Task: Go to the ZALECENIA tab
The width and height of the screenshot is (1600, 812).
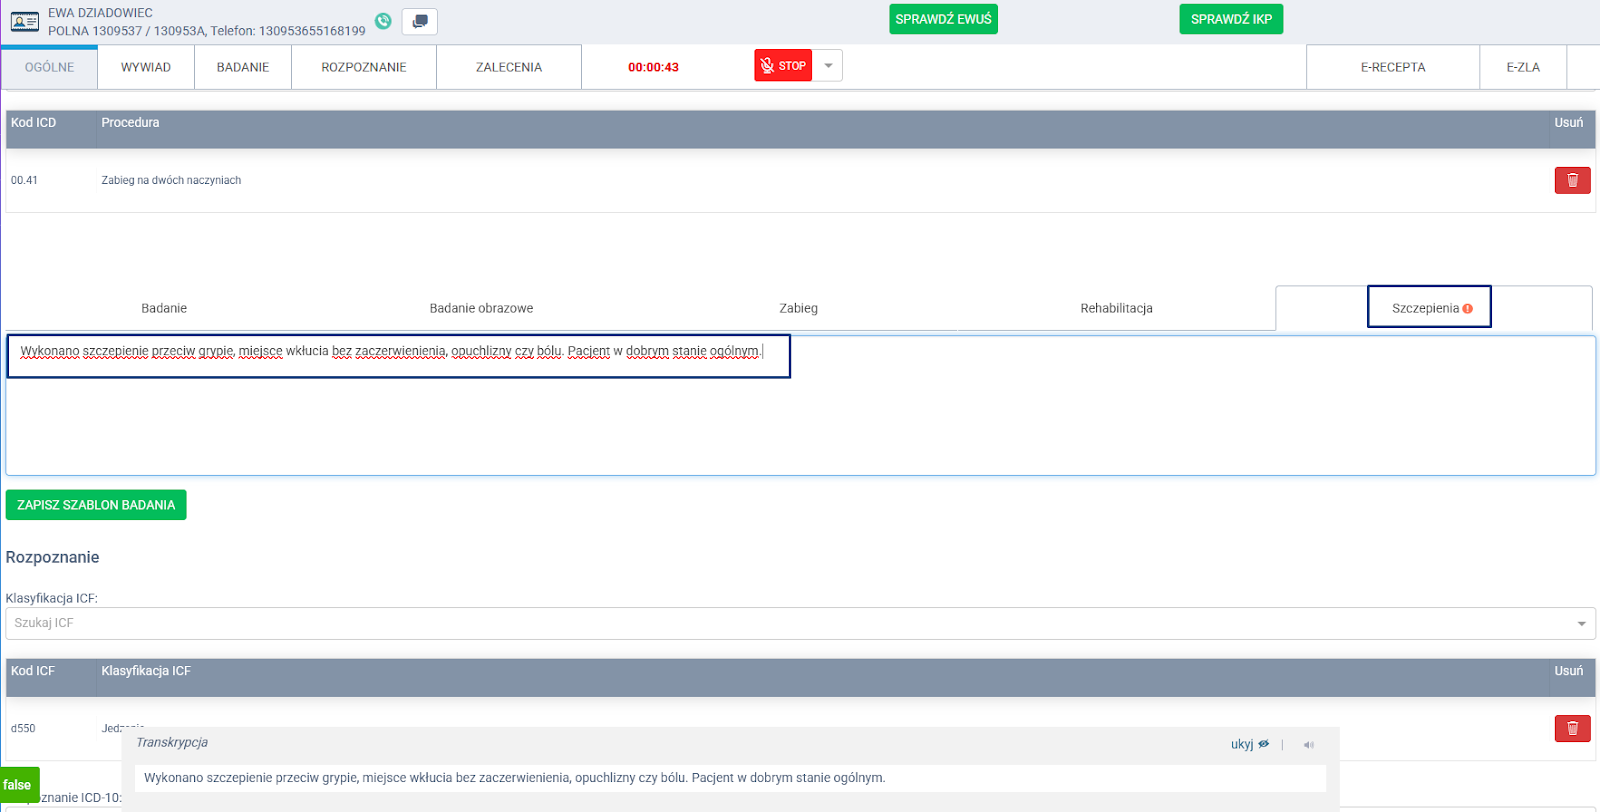Action: tap(508, 67)
